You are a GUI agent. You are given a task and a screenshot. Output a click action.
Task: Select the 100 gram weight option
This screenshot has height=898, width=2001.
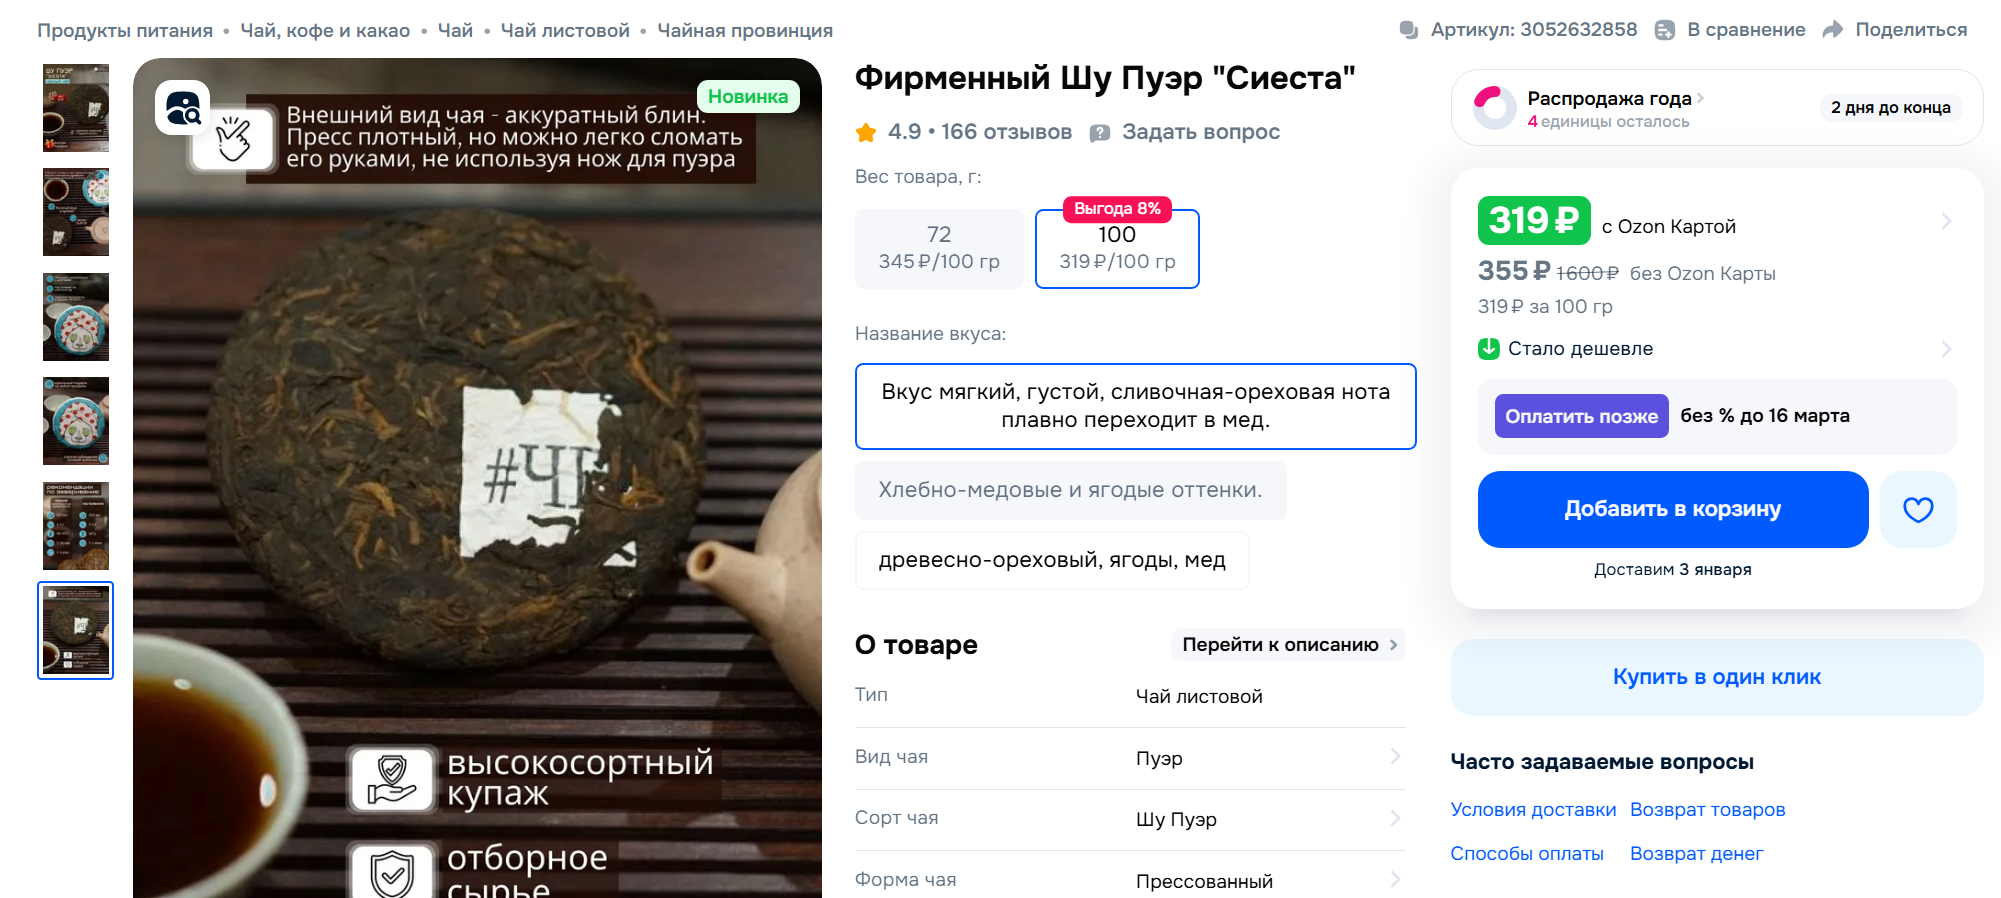[1117, 248]
